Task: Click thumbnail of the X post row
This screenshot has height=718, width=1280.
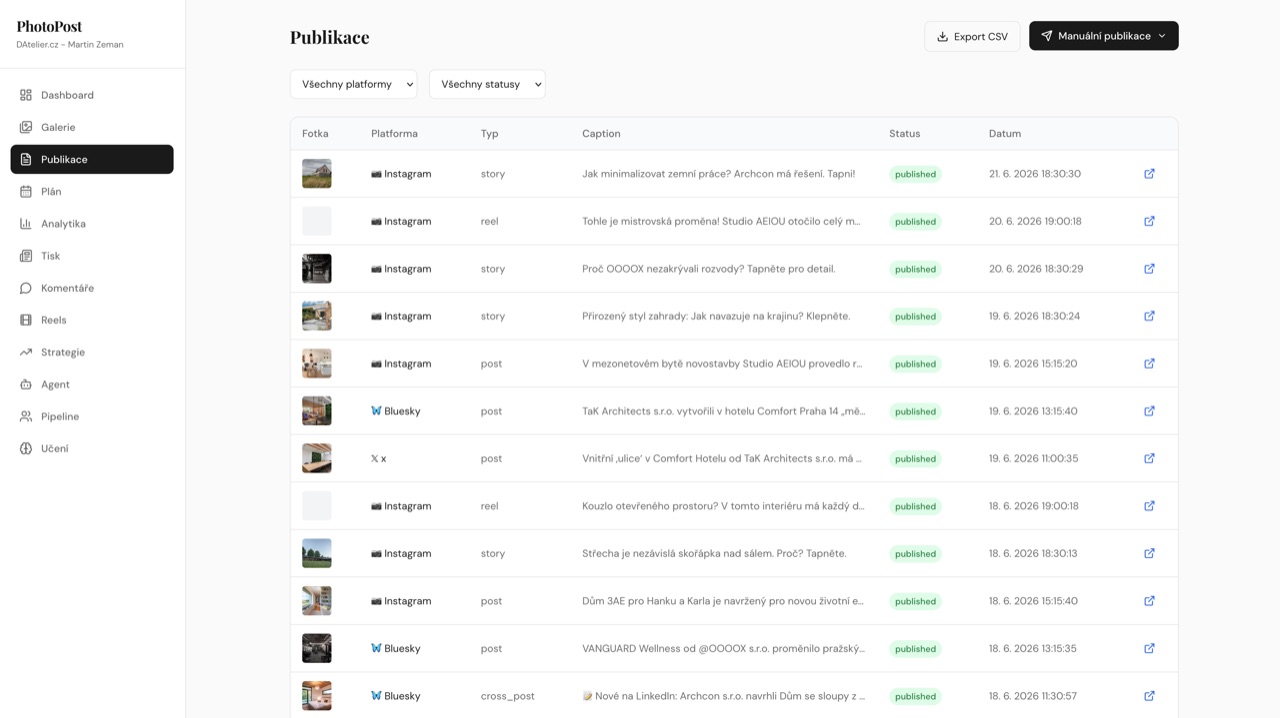Action: coord(317,459)
